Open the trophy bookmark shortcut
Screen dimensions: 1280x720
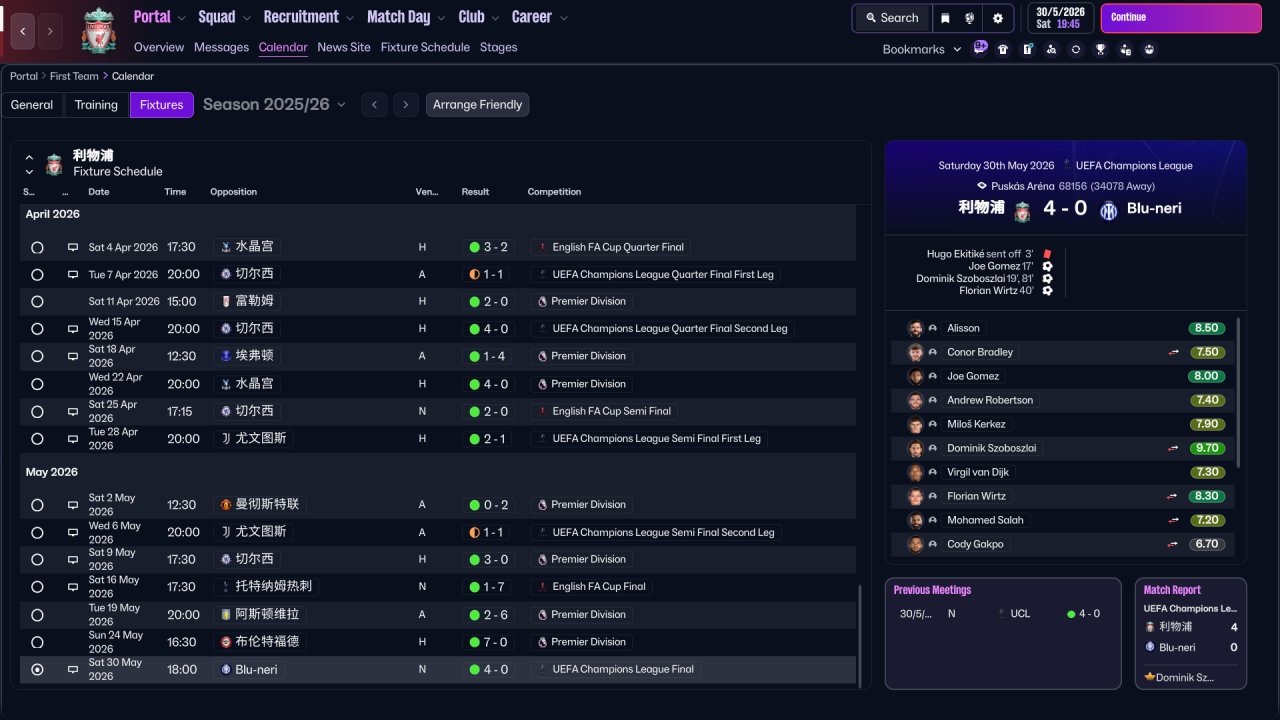point(1100,49)
